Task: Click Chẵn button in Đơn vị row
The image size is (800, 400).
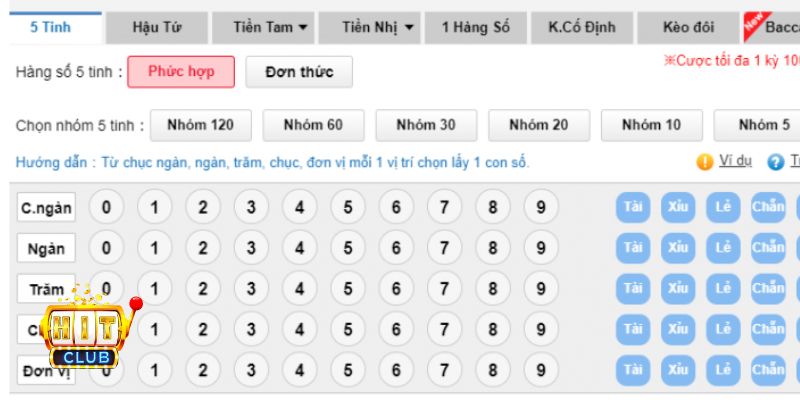Action: tap(768, 370)
